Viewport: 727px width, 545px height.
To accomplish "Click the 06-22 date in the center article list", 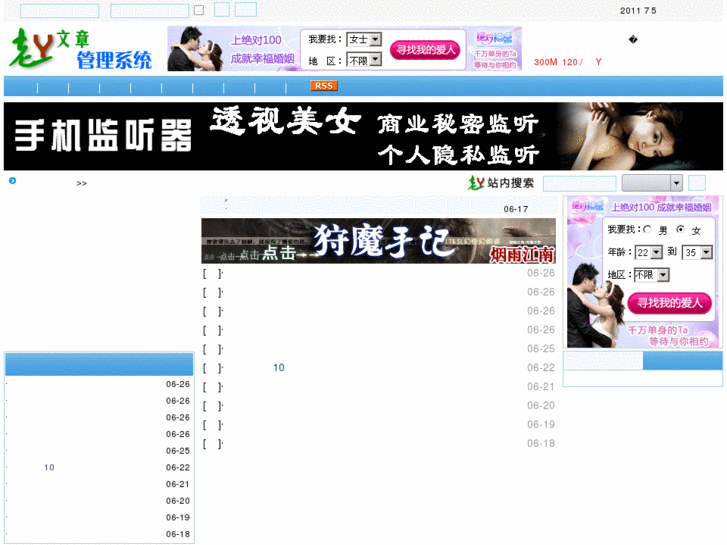I will coord(541,367).
